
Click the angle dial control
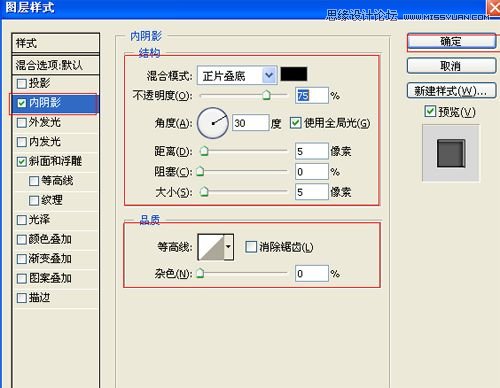tap(213, 123)
